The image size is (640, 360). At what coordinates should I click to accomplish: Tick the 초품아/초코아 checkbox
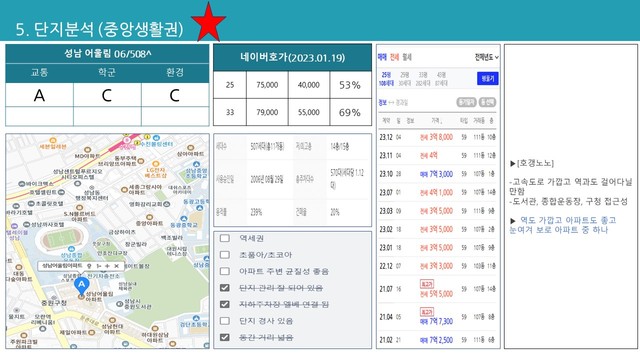(224, 255)
